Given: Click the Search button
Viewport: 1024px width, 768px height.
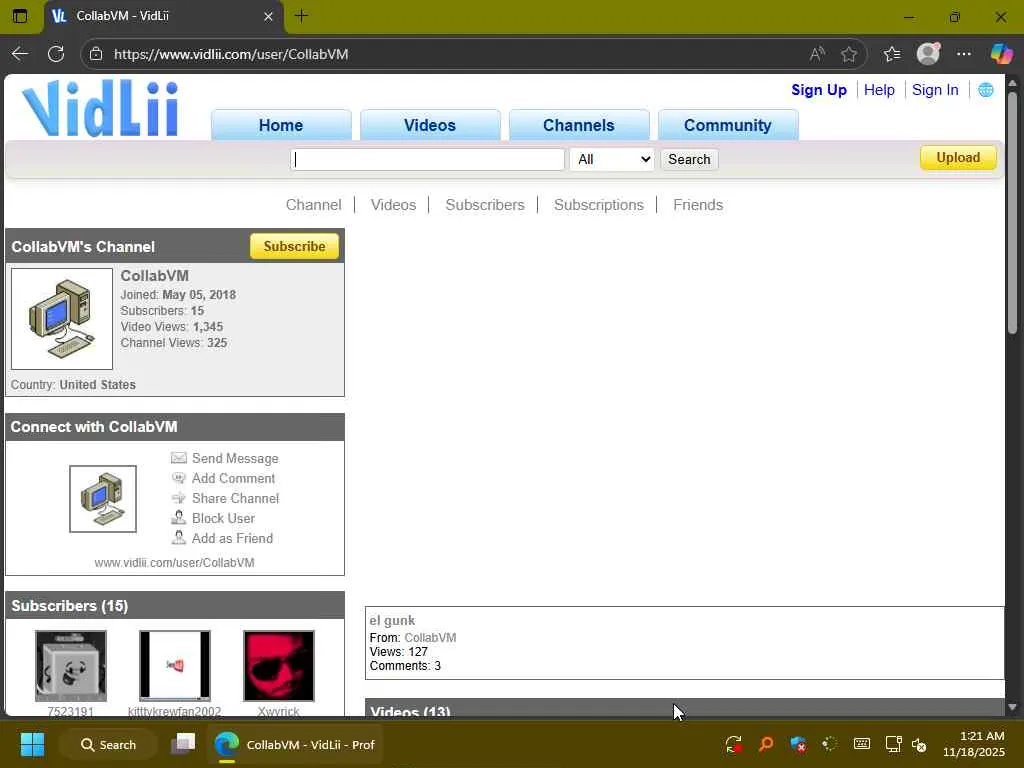Looking at the screenshot, I should (x=689, y=159).
